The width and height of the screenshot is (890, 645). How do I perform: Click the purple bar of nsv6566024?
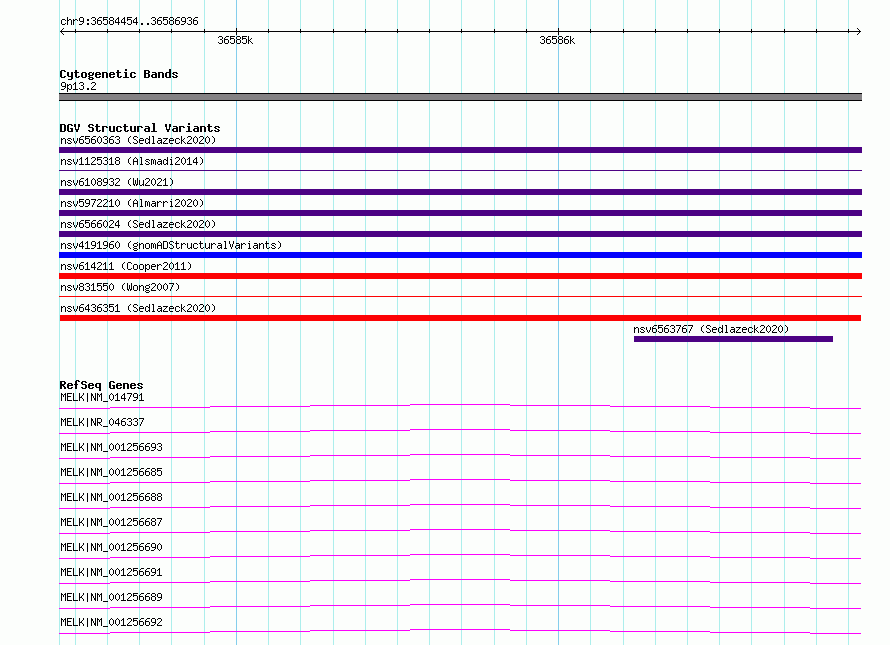(x=460, y=234)
